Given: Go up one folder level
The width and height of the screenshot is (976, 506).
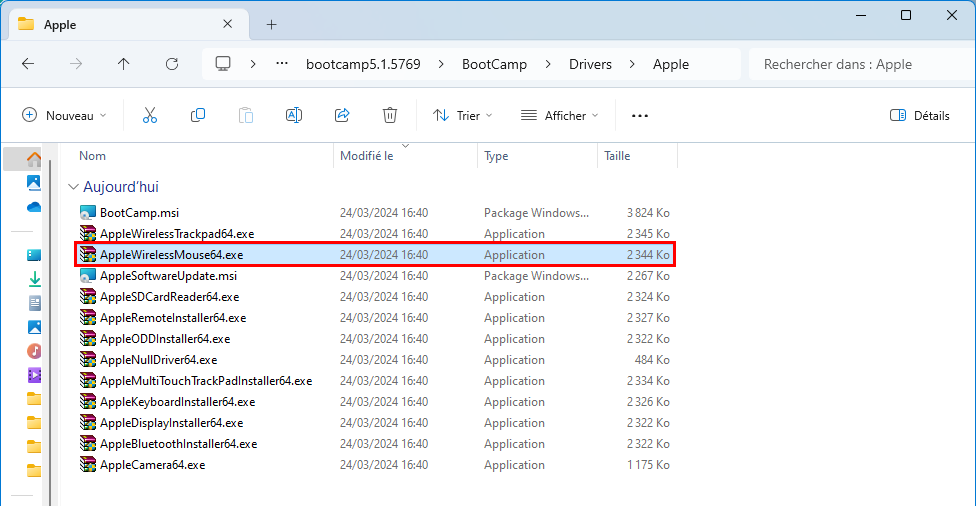Looking at the screenshot, I should pyautogui.click(x=123, y=64).
